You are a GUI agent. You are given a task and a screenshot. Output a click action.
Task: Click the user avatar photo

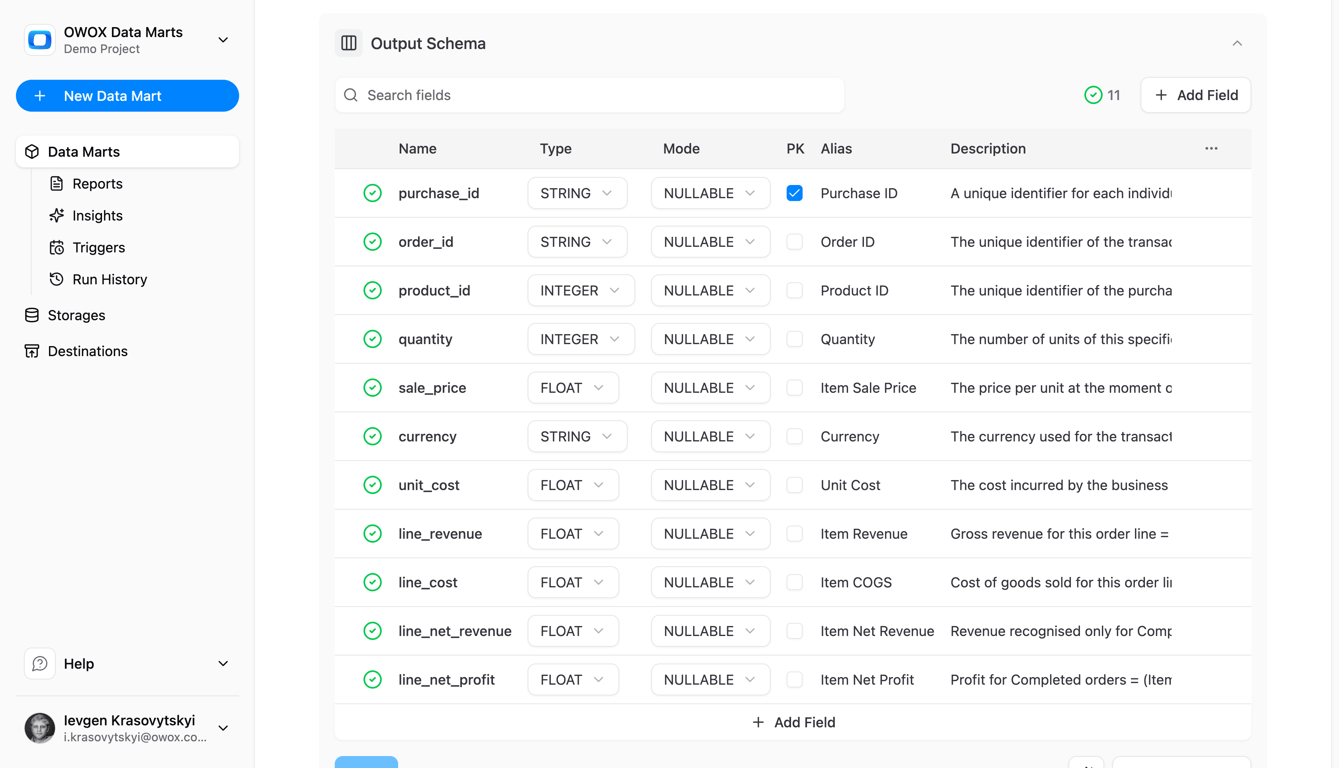click(x=40, y=728)
